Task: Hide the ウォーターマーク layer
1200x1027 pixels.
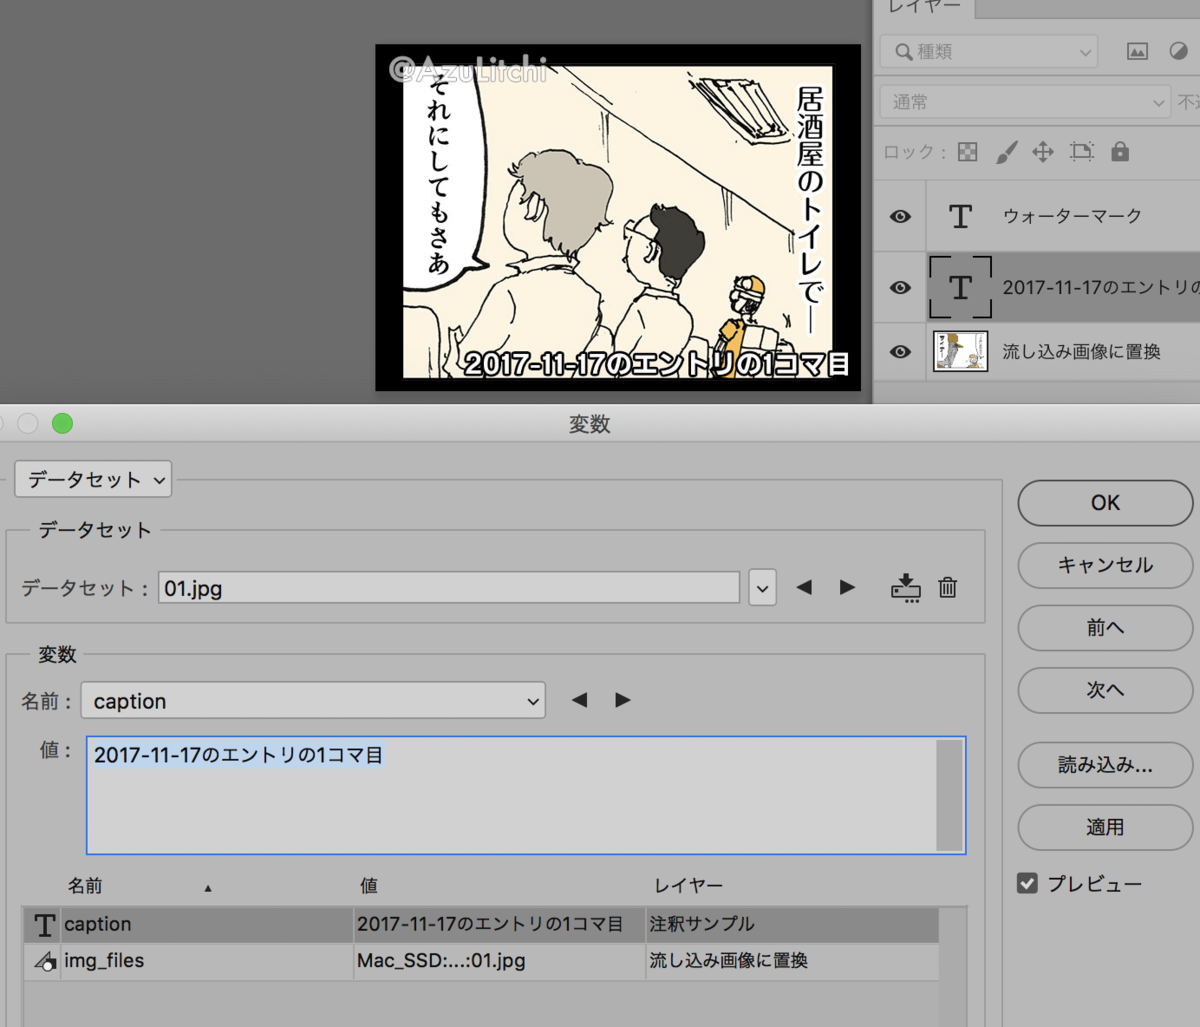Action: click(x=900, y=216)
